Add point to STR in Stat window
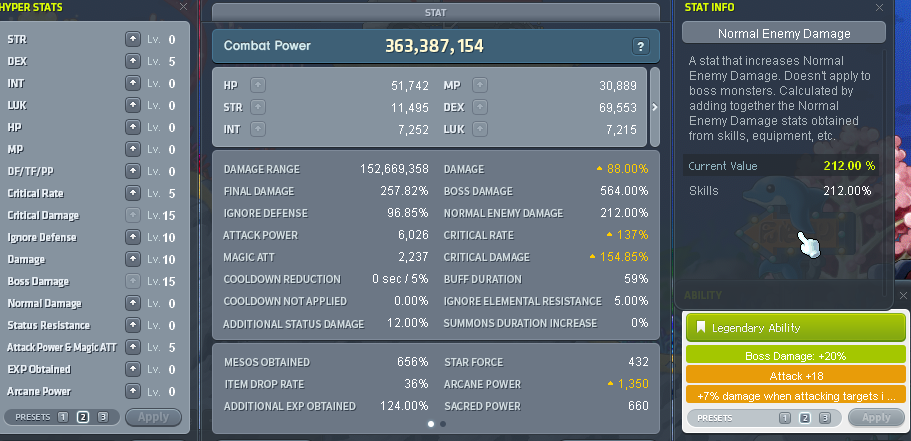This screenshot has height=441, width=911. pos(258,107)
